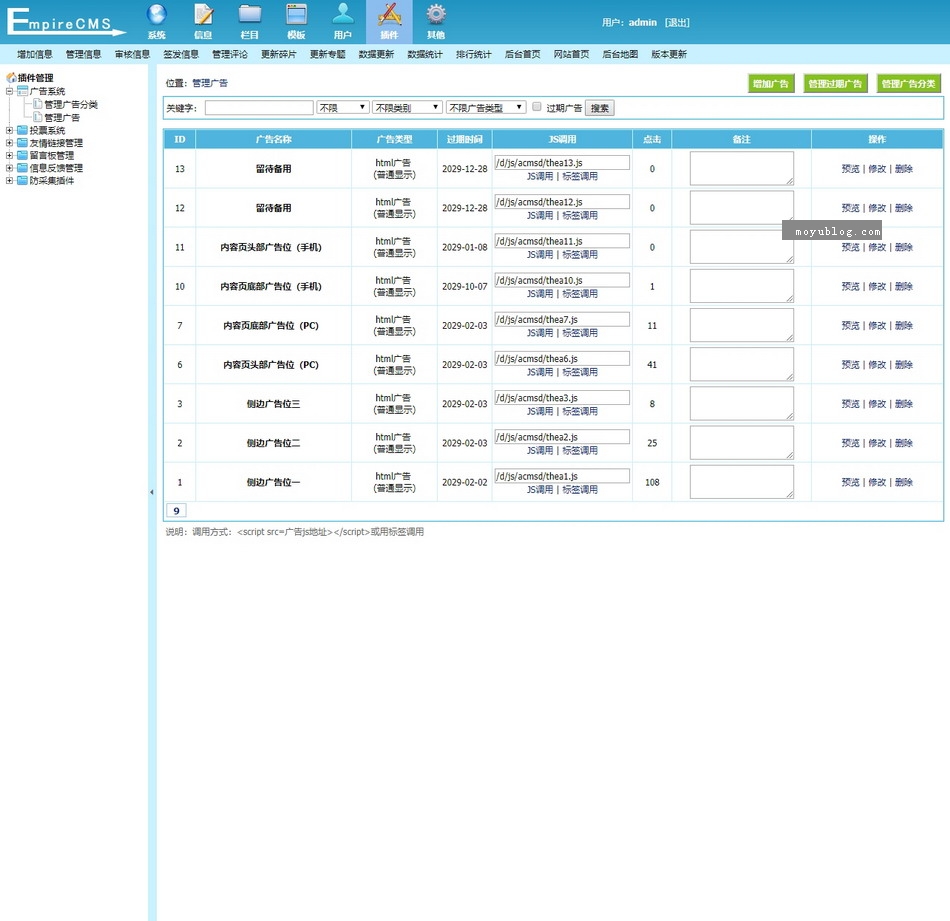Viewport: 950px width, 921px height.
Task: Click 修改 for 侧边广告位三
Action: point(877,404)
